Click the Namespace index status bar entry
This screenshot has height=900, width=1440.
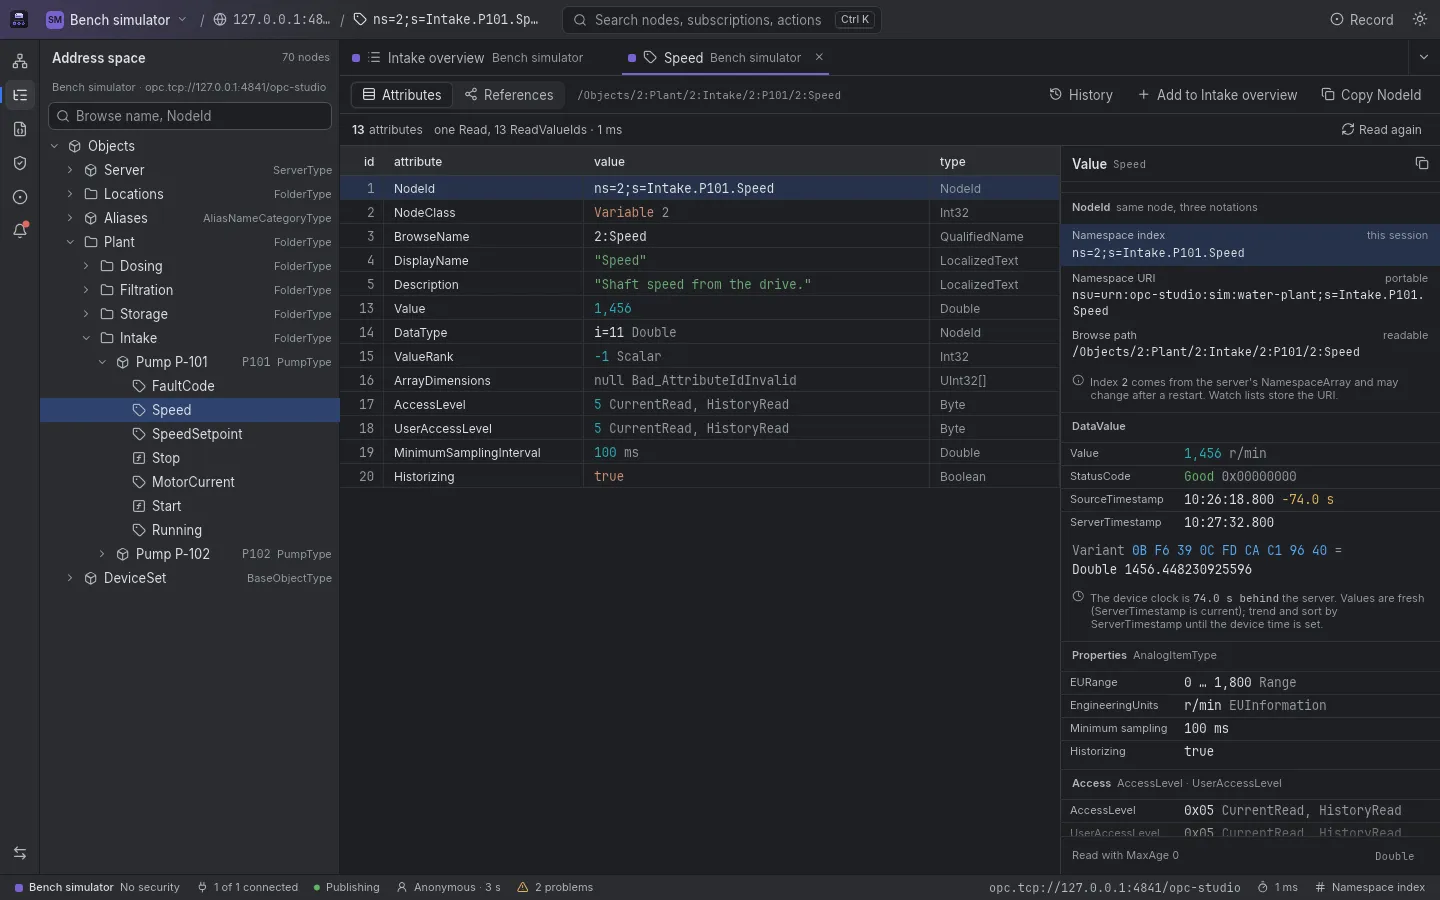1370,887
